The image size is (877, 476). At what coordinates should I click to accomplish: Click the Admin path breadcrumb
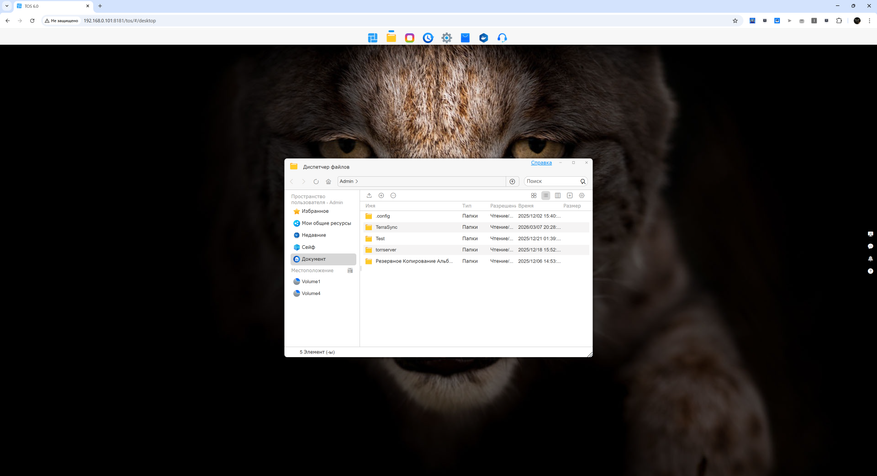coord(346,181)
